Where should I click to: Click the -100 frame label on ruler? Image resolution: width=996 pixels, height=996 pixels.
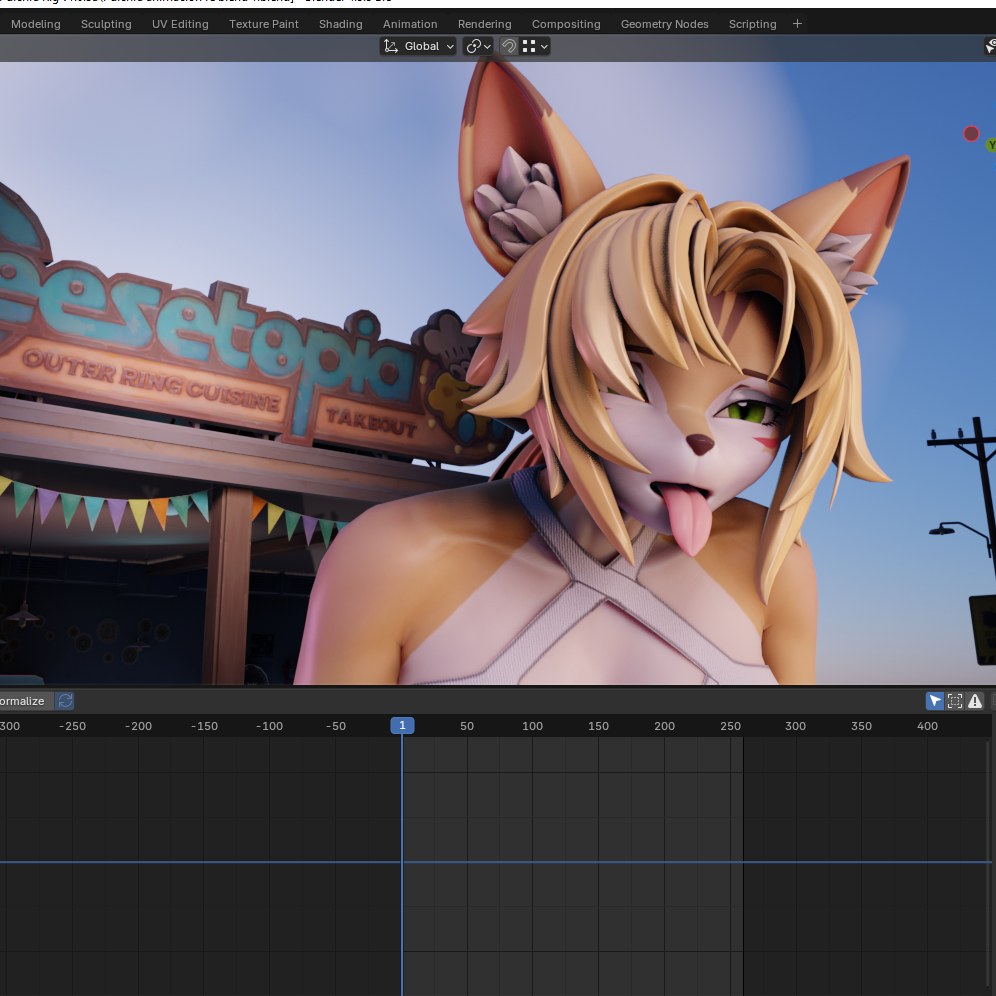269,726
